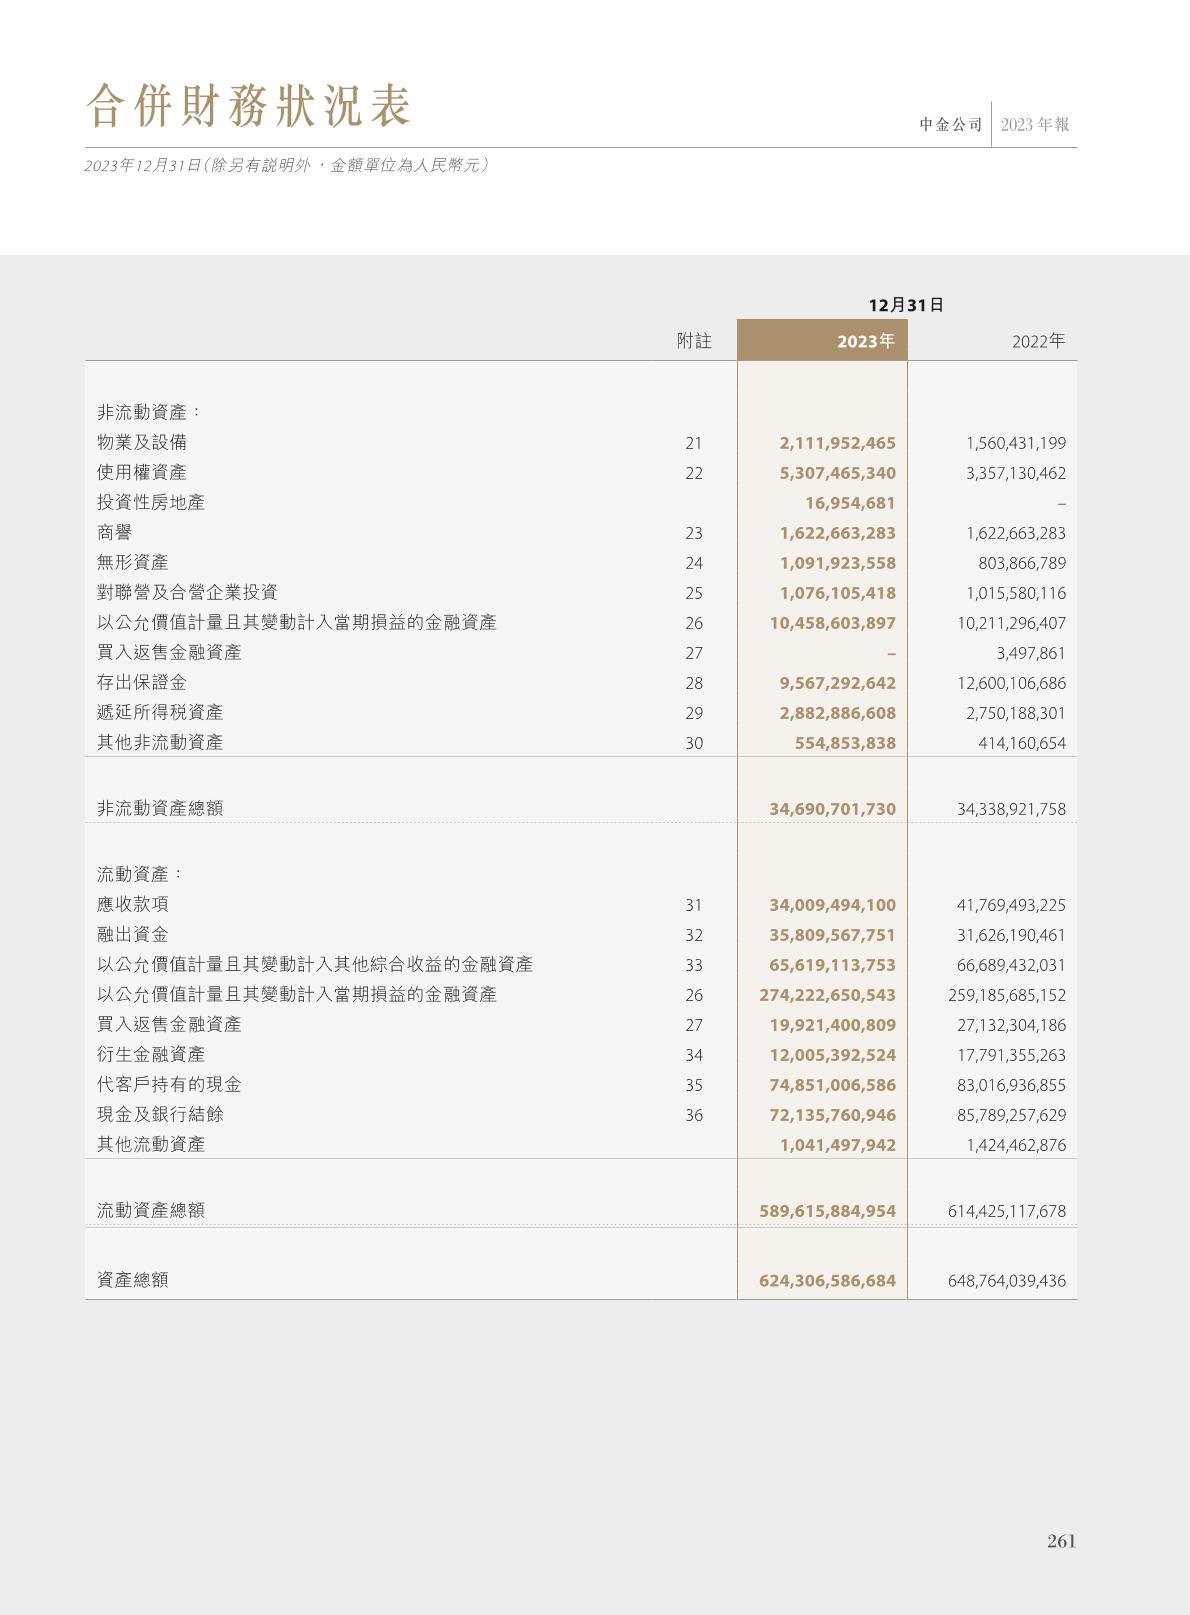Click the 2022年 column header
1190x1615 pixels.
(1038, 341)
